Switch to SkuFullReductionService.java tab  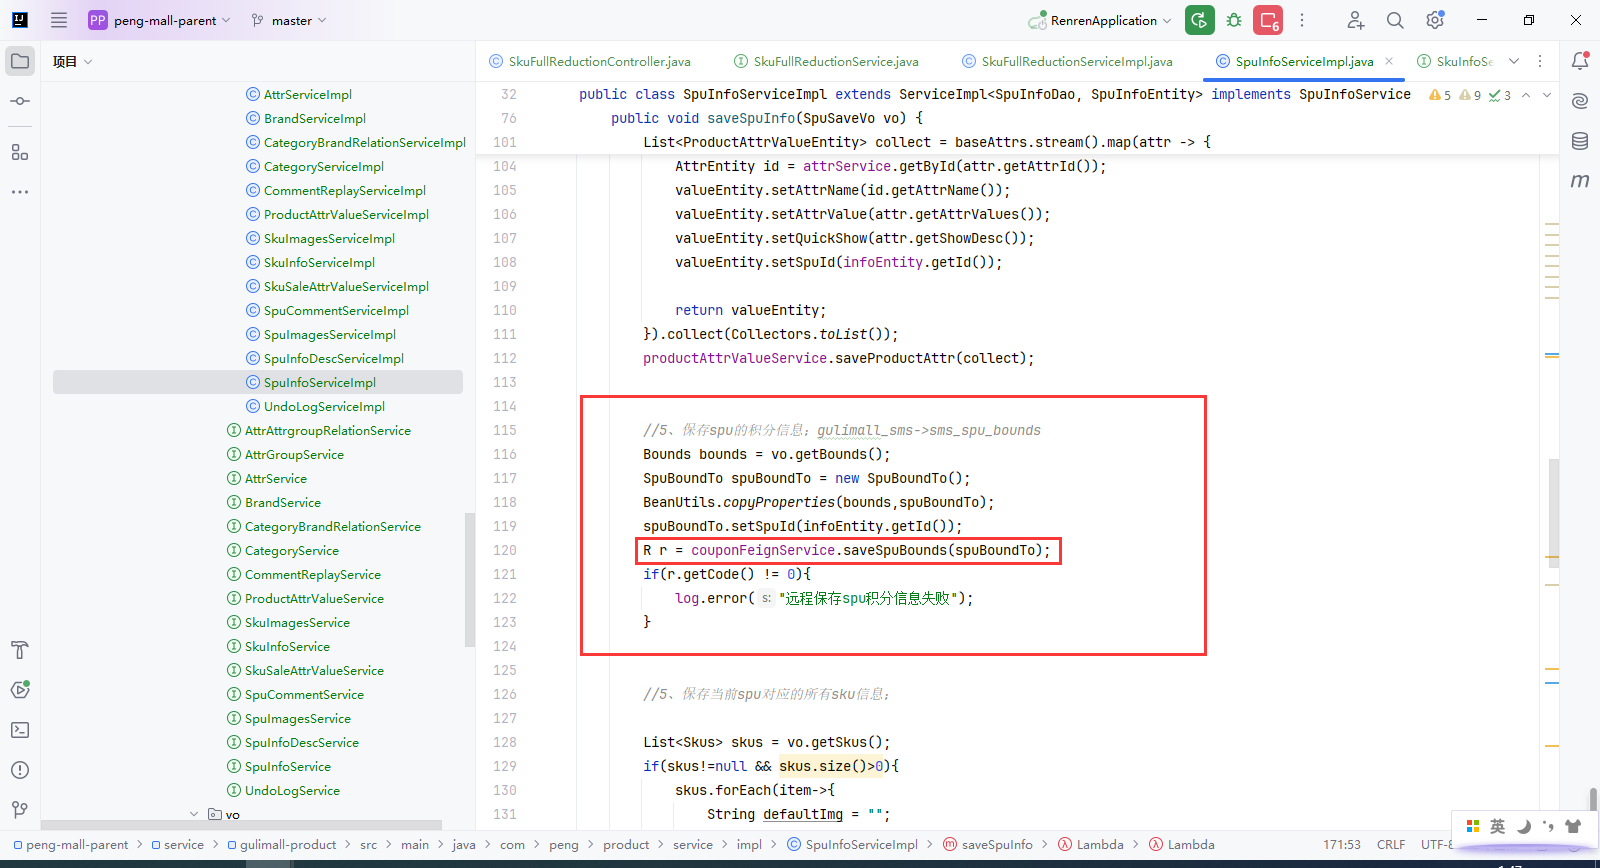826,61
